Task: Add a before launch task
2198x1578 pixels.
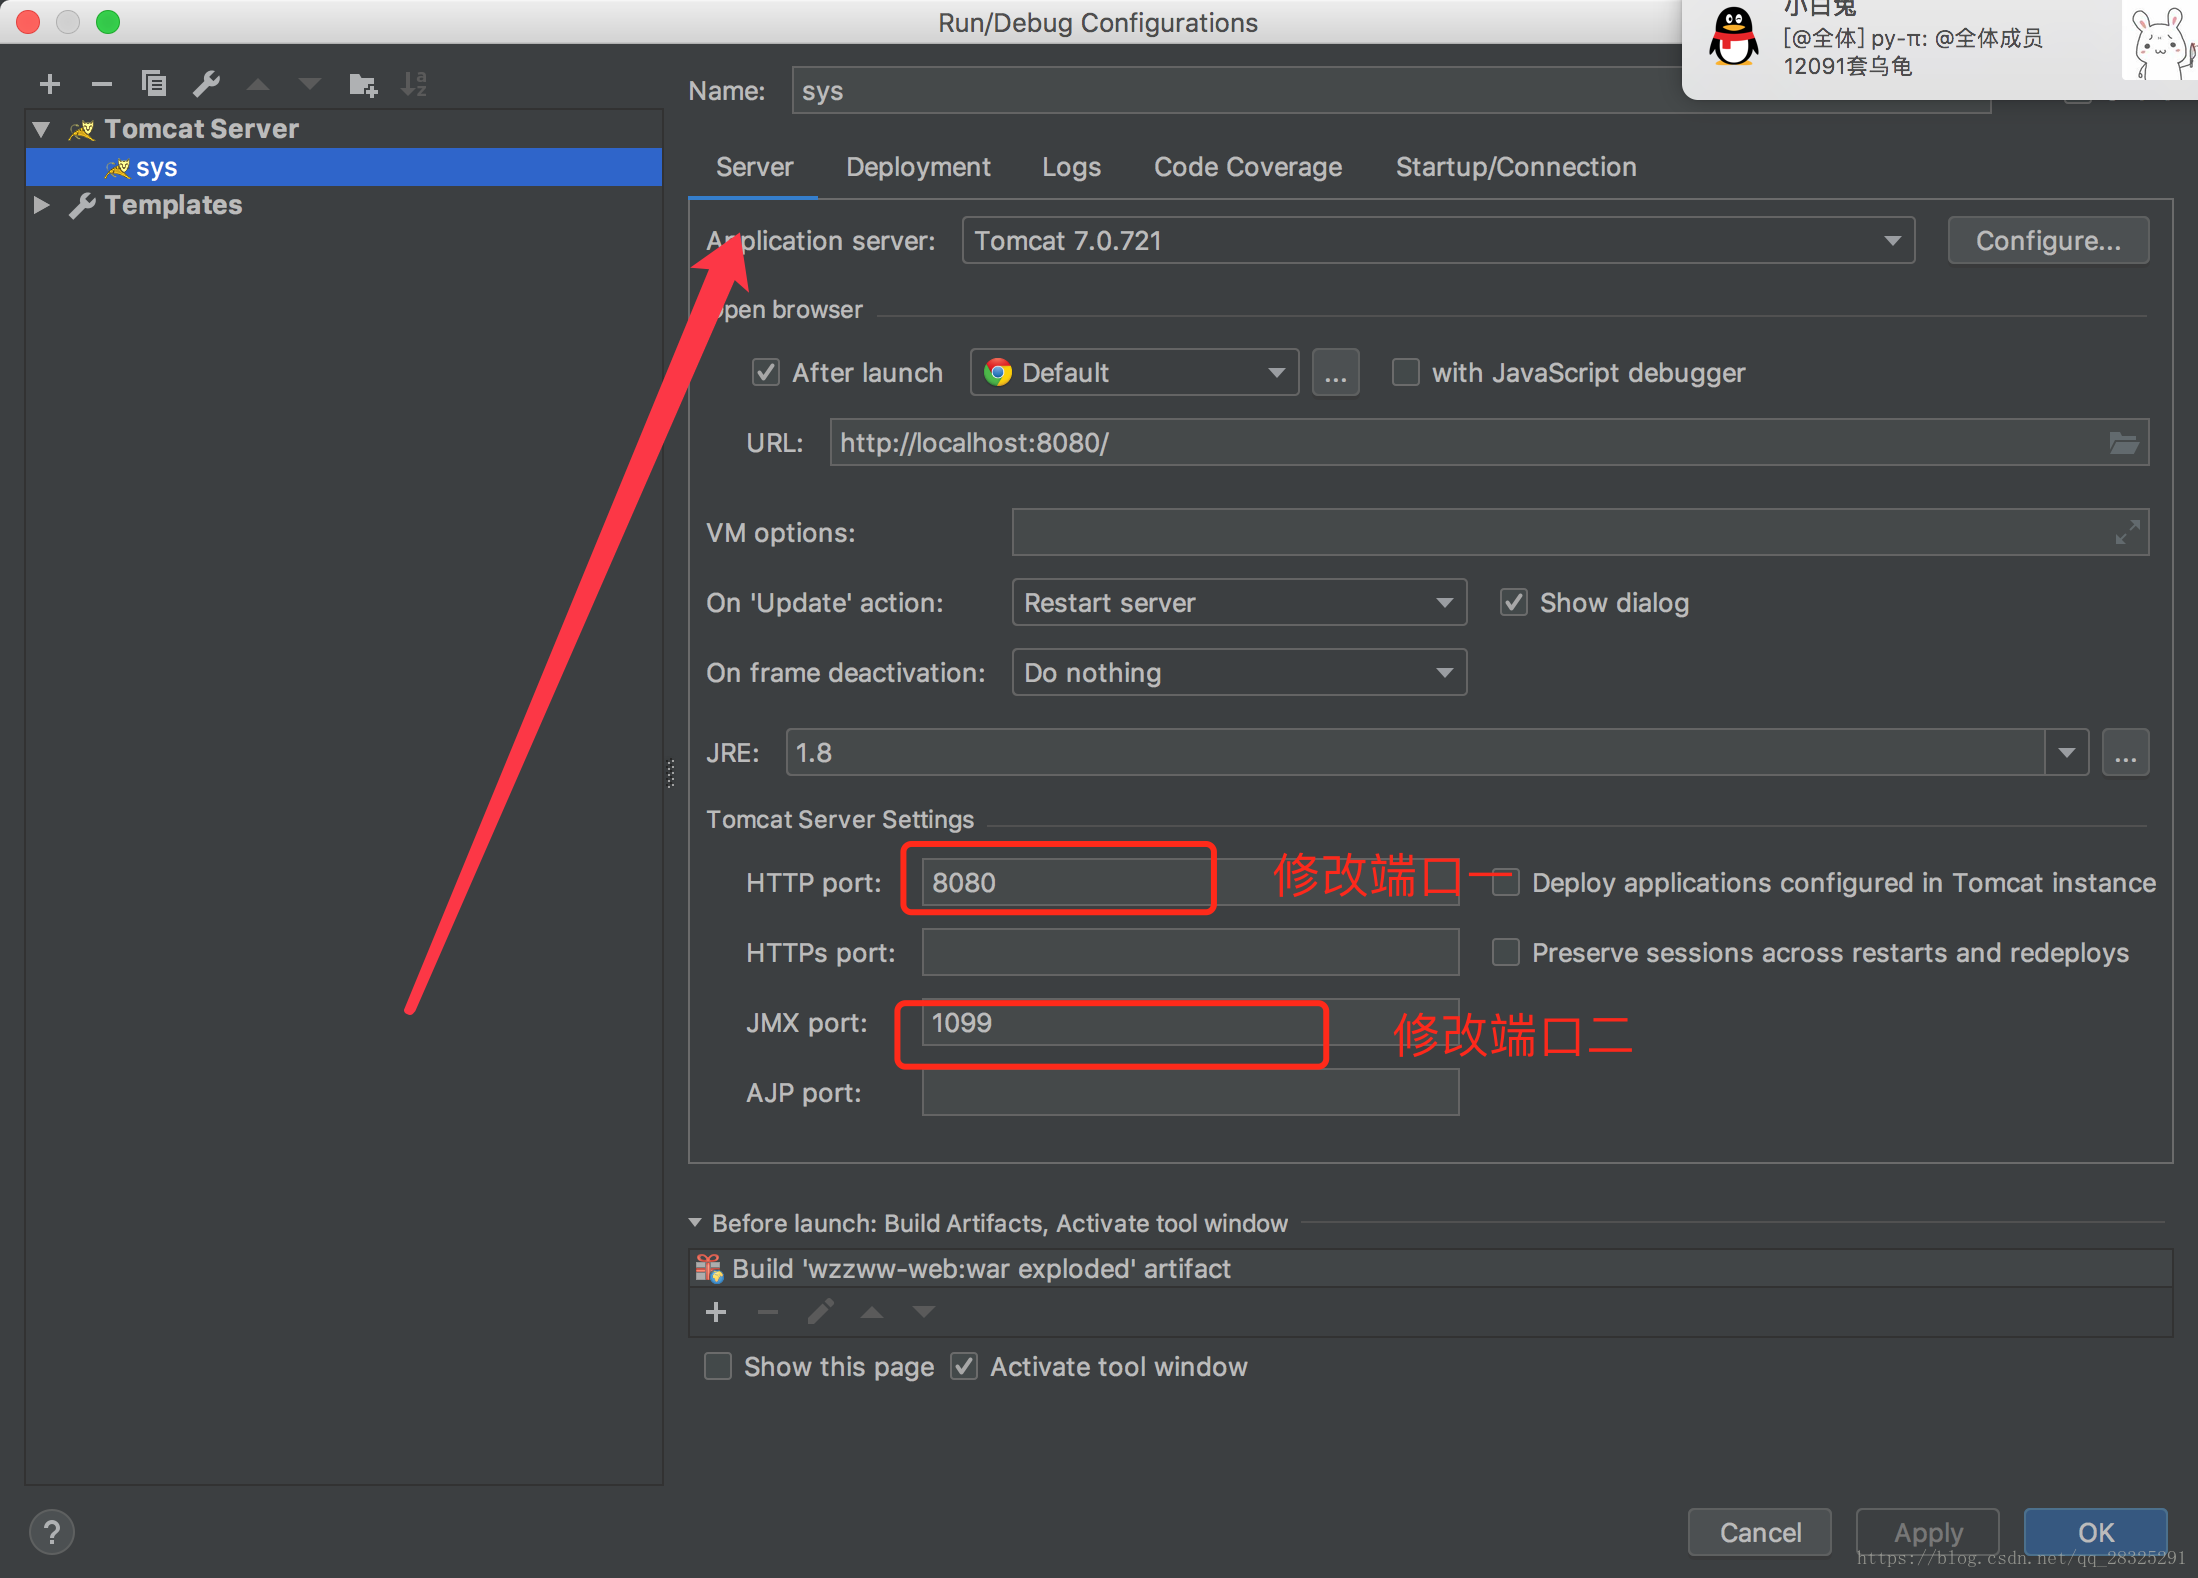Action: (716, 1312)
